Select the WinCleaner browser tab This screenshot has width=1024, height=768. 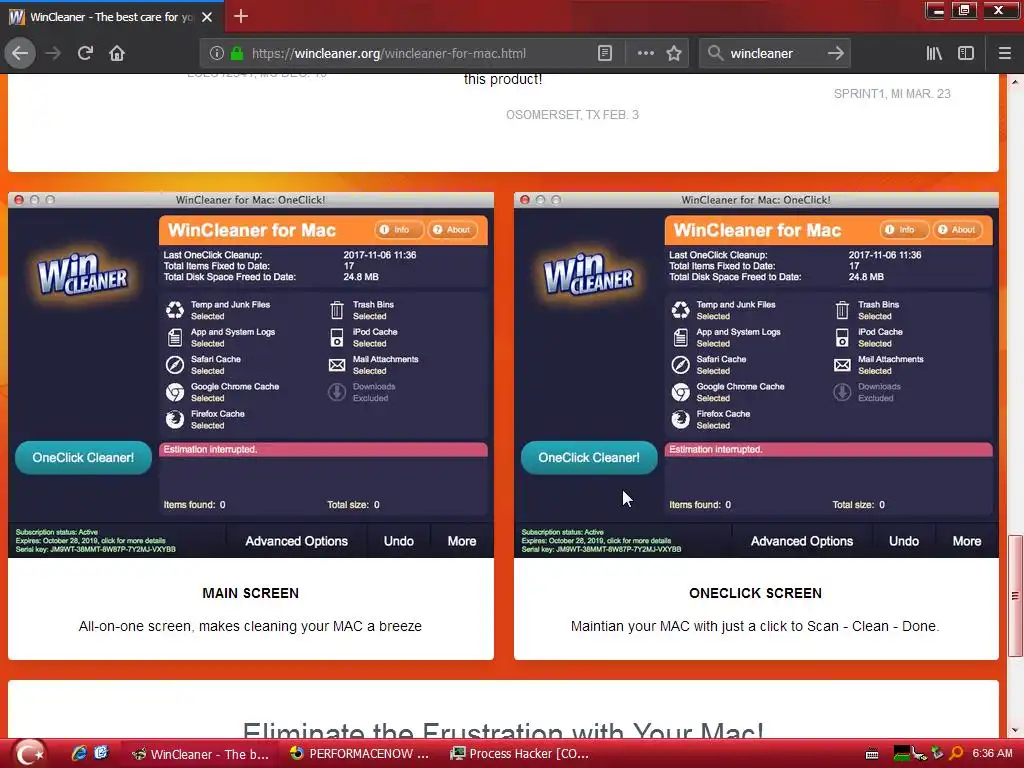[x=111, y=17]
